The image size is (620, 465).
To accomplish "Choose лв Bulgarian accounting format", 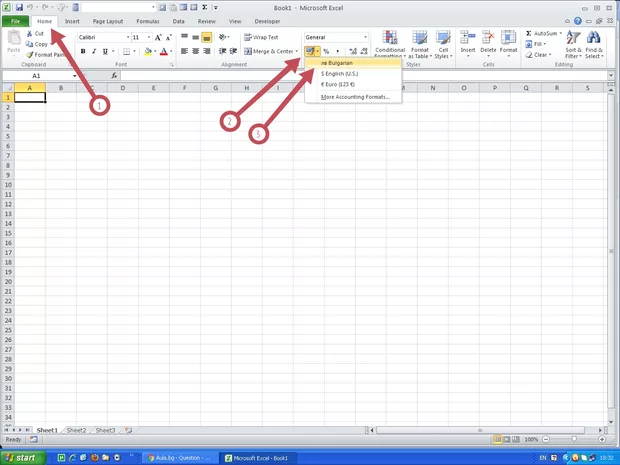I will point(353,63).
